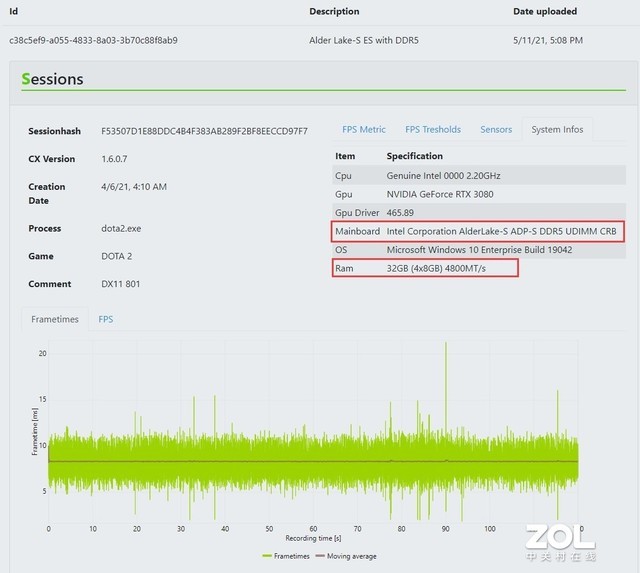Click the Sessionhash value text
Viewport: 640px width, 573px height.
(204, 131)
